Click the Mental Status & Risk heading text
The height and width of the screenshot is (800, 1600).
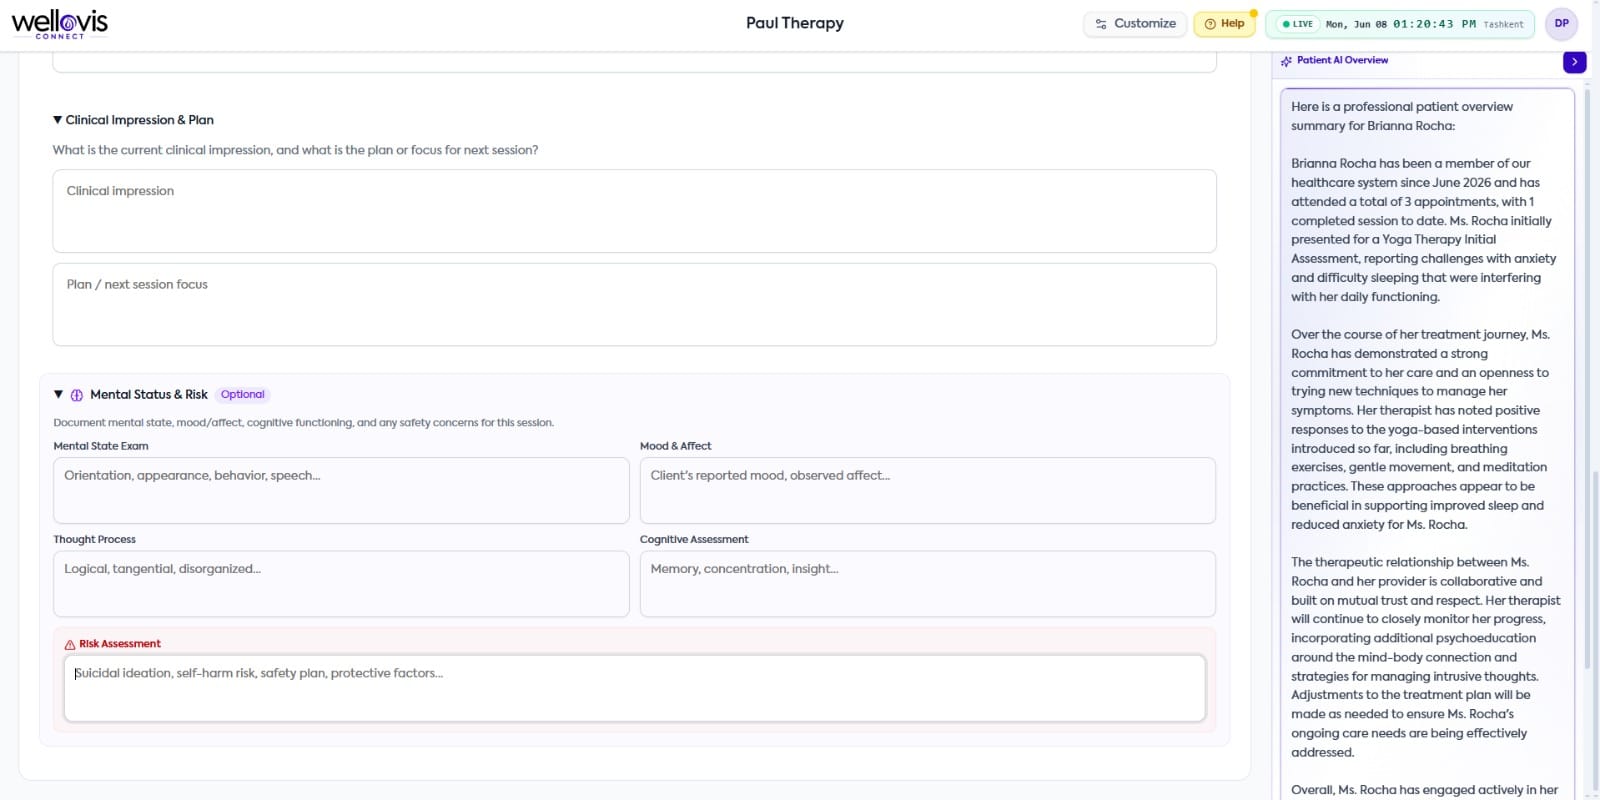point(149,395)
